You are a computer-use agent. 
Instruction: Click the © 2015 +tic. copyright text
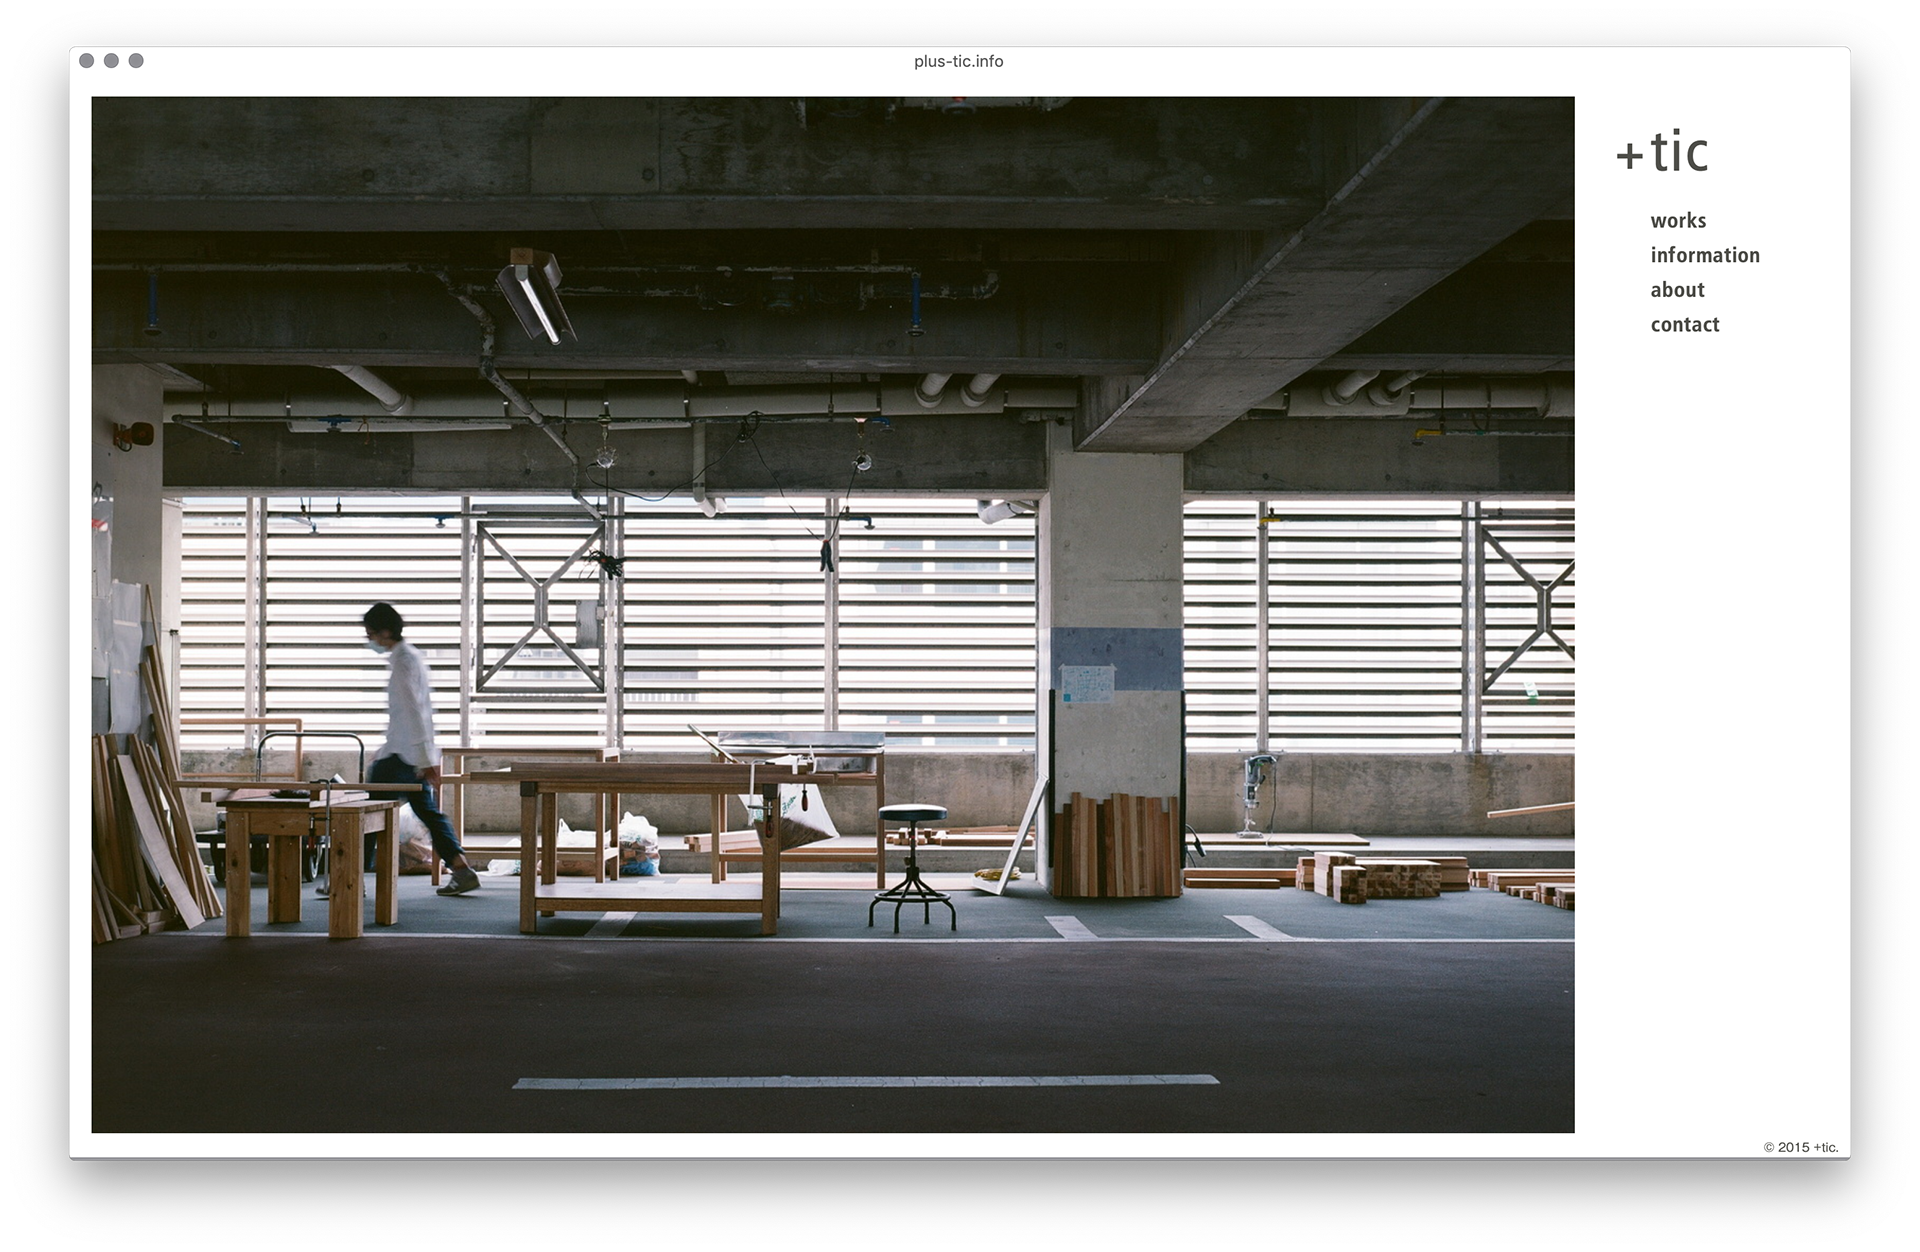point(1800,1147)
